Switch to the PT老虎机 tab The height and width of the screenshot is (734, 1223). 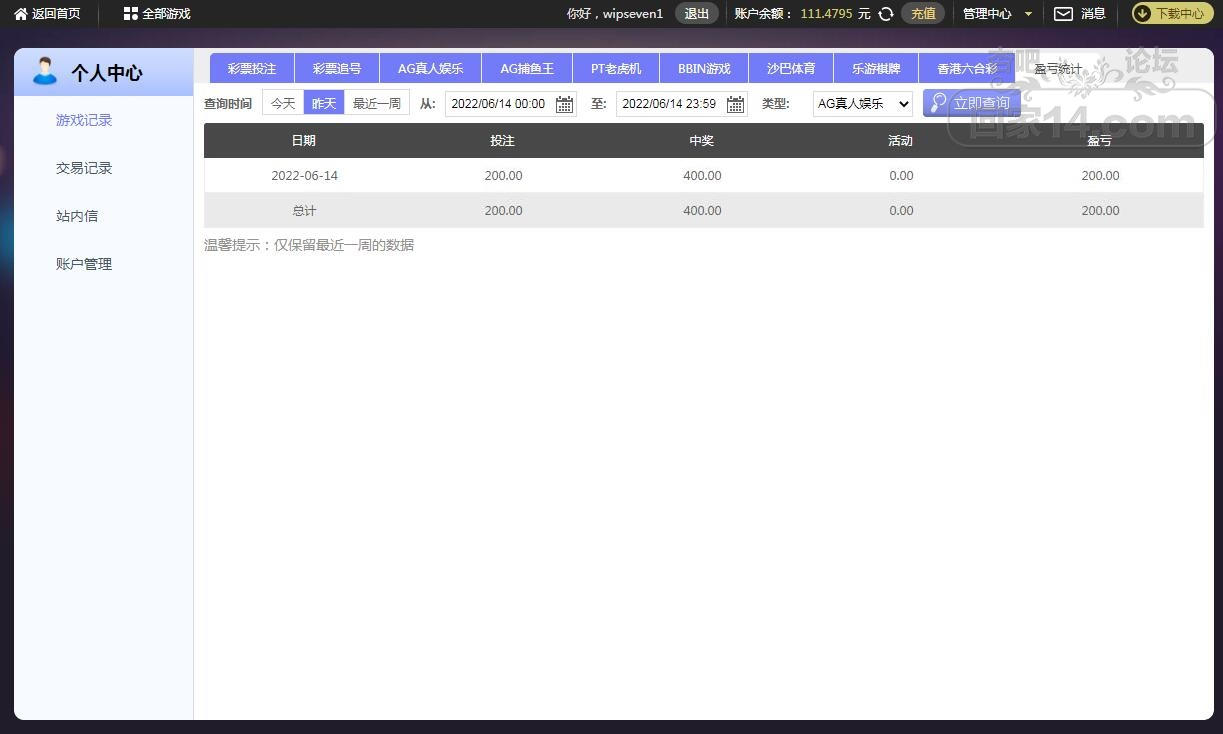(616, 69)
